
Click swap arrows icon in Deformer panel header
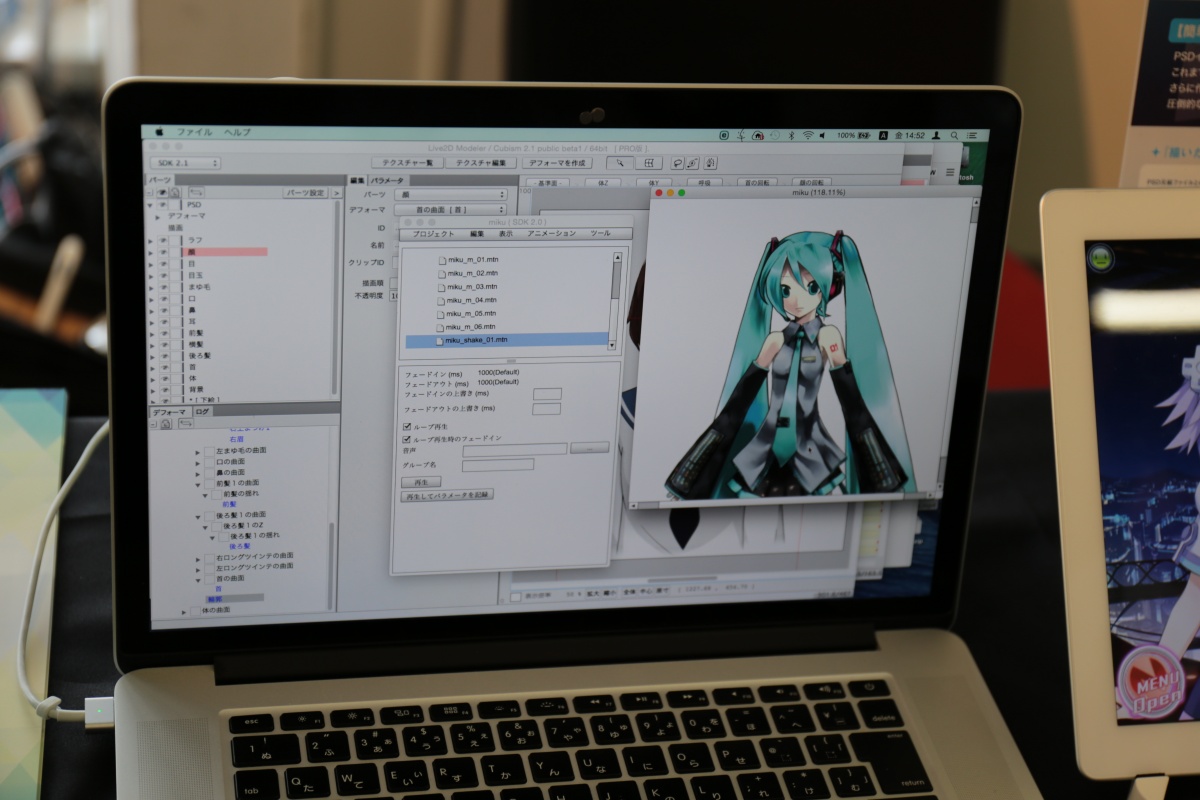[x=186, y=423]
